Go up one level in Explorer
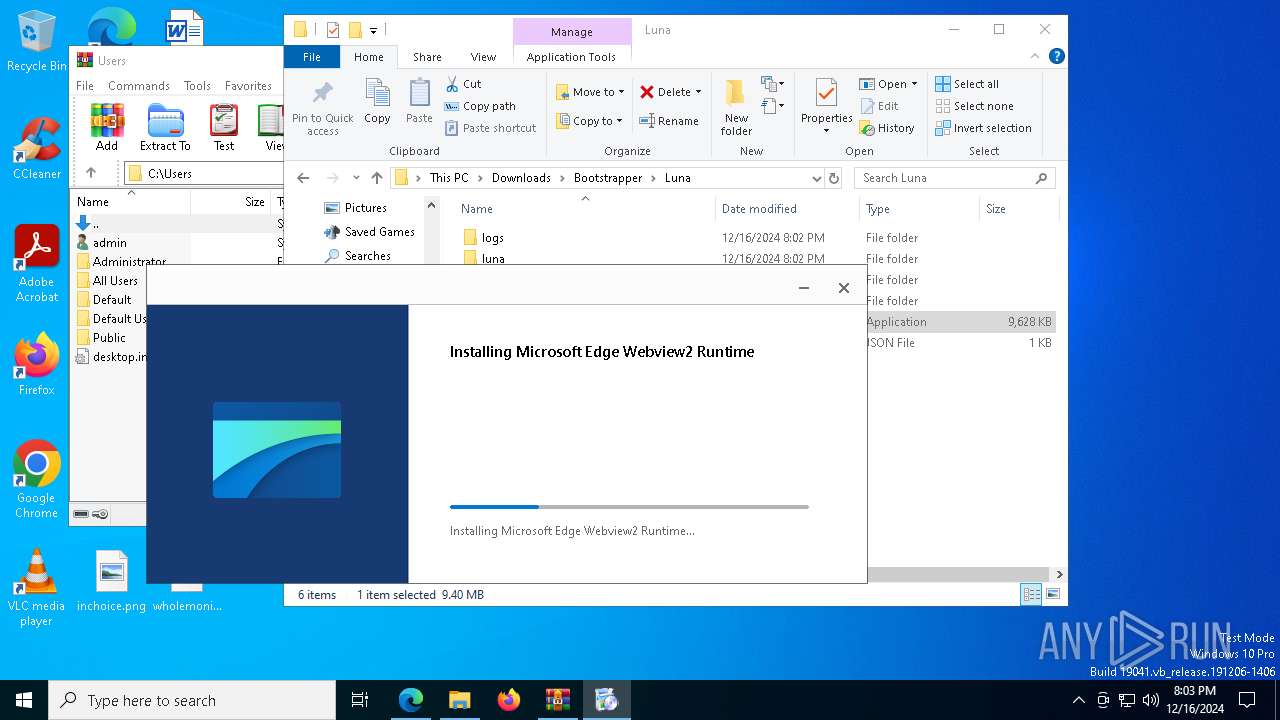 pos(377,178)
